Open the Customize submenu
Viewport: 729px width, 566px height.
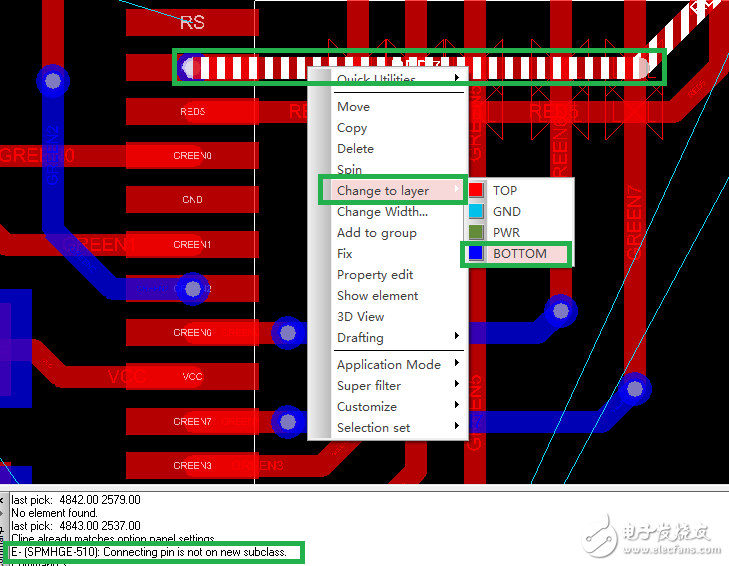pyautogui.click(x=398, y=406)
